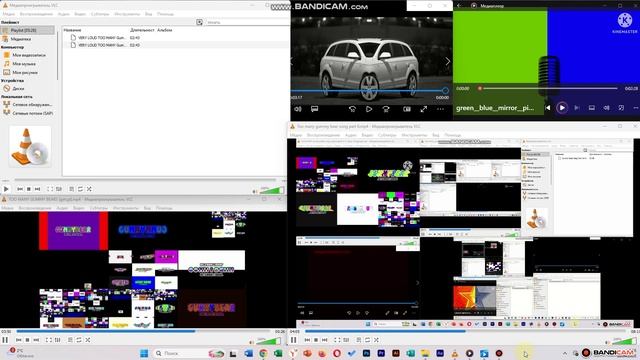Image resolution: width=640 pixels, height=360 pixels.
Task: Open Мои рисунки in the VLC sidebar
Action: coord(25,72)
